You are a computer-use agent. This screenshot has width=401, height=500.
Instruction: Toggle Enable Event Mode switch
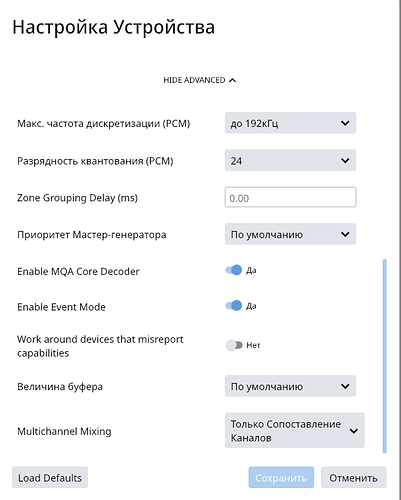pos(234,306)
